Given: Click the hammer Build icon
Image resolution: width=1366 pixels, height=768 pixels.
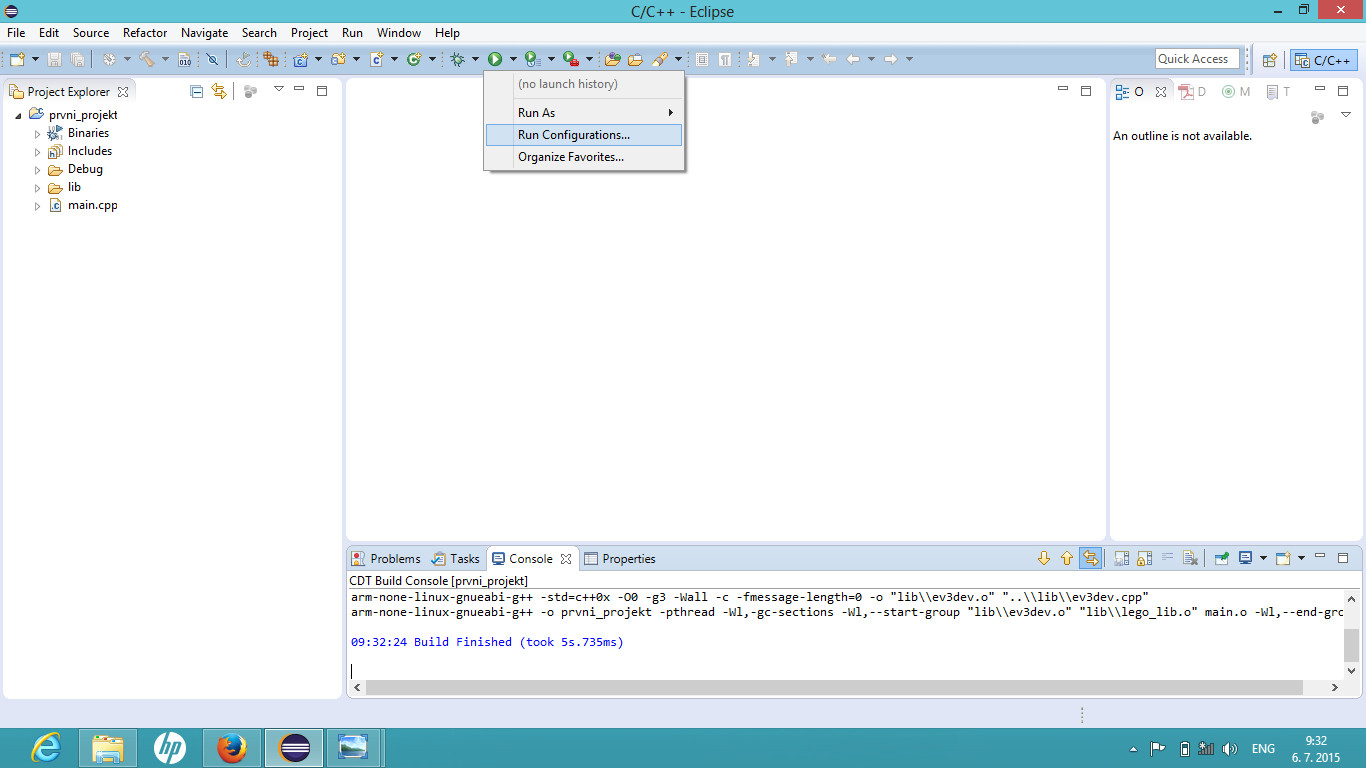Looking at the screenshot, I should coord(147,60).
